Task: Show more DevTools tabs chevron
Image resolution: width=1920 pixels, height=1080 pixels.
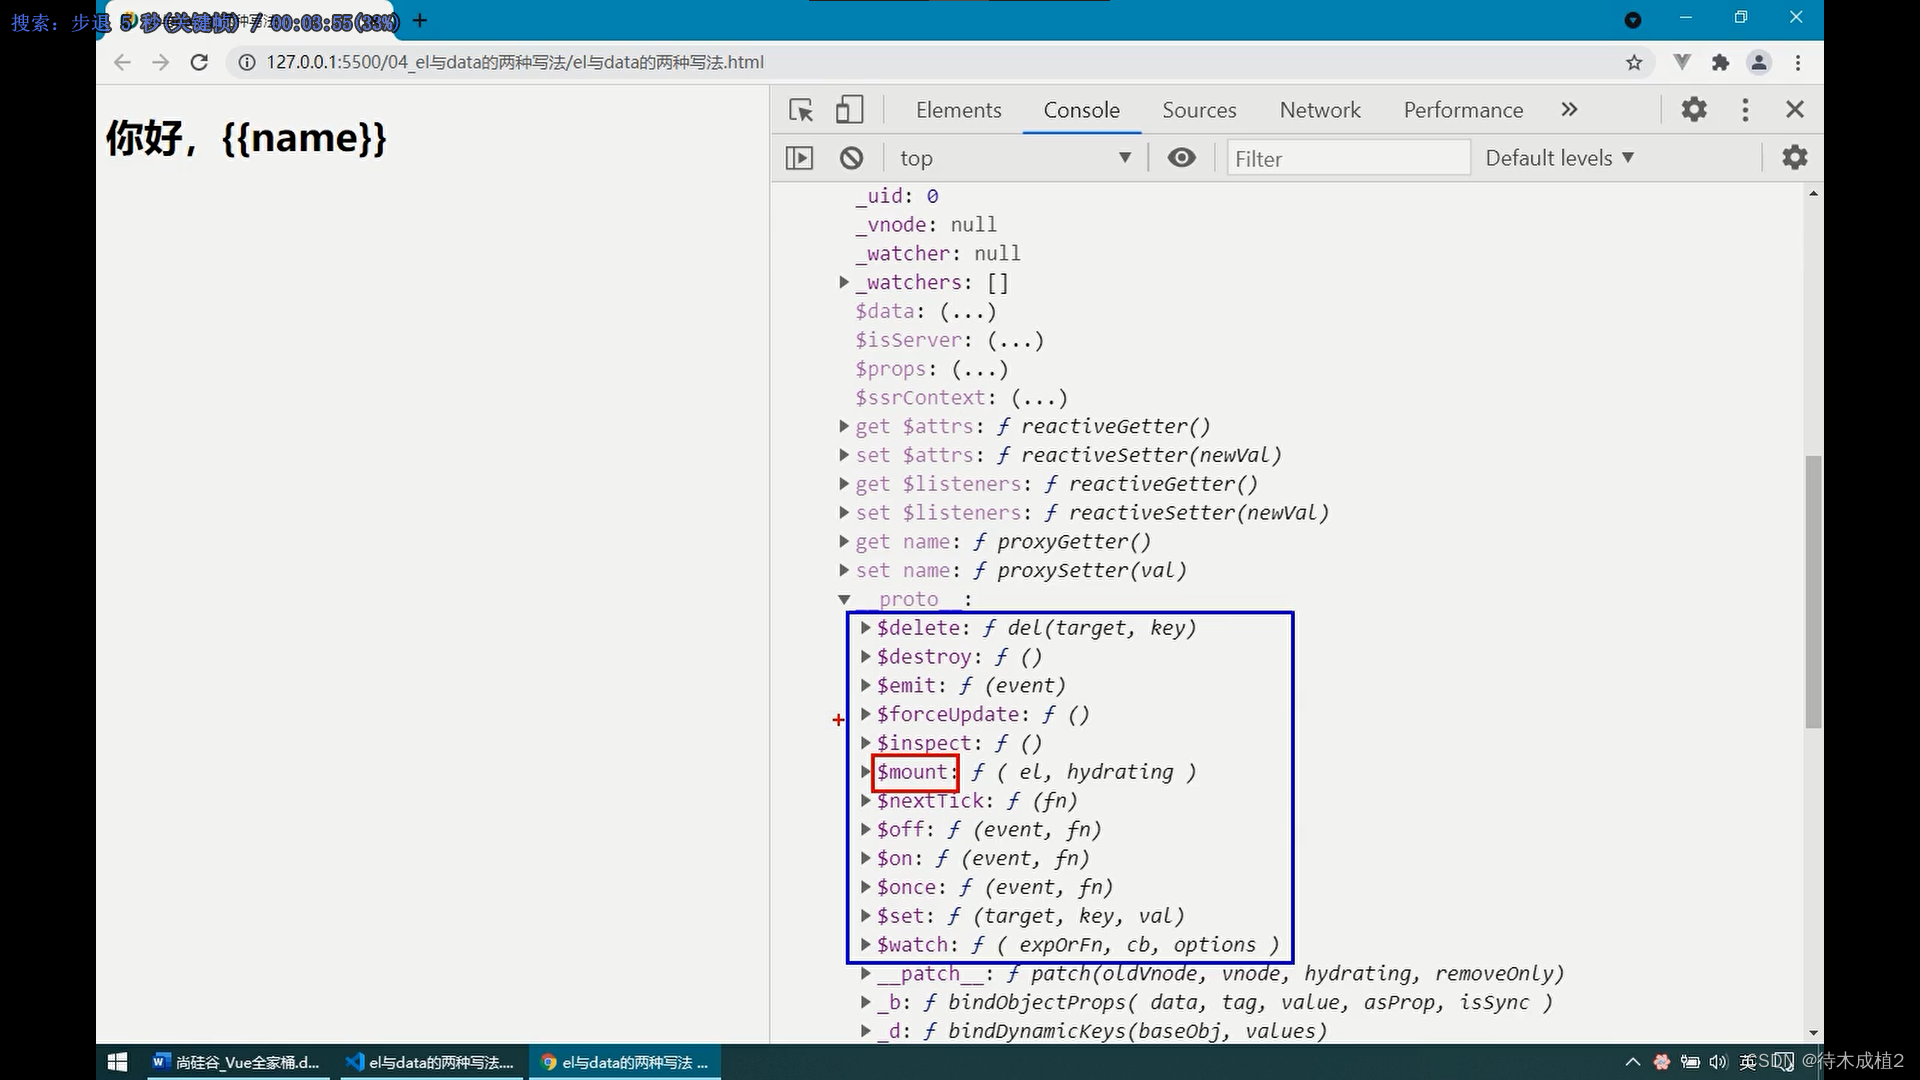Action: point(1569,110)
